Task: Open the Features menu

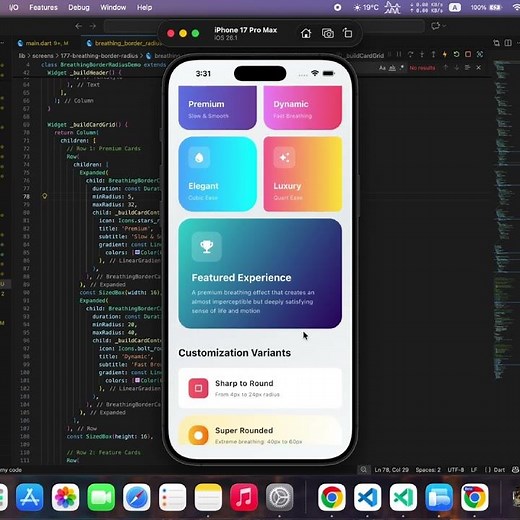Action: [x=43, y=7]
